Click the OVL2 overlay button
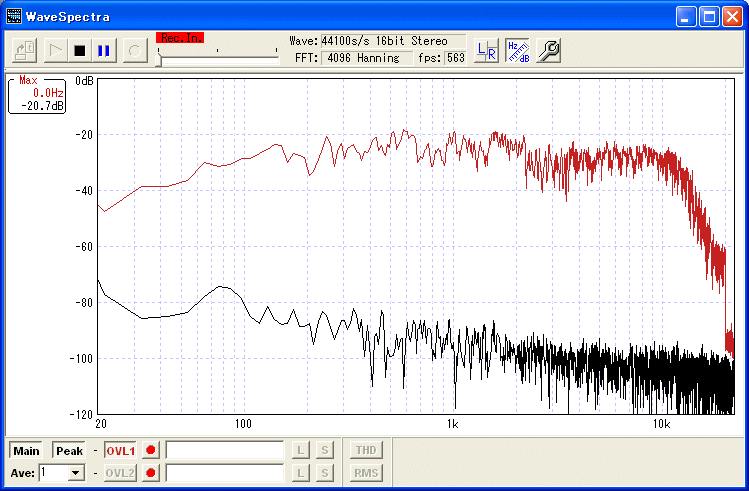 tap(120, 473)
